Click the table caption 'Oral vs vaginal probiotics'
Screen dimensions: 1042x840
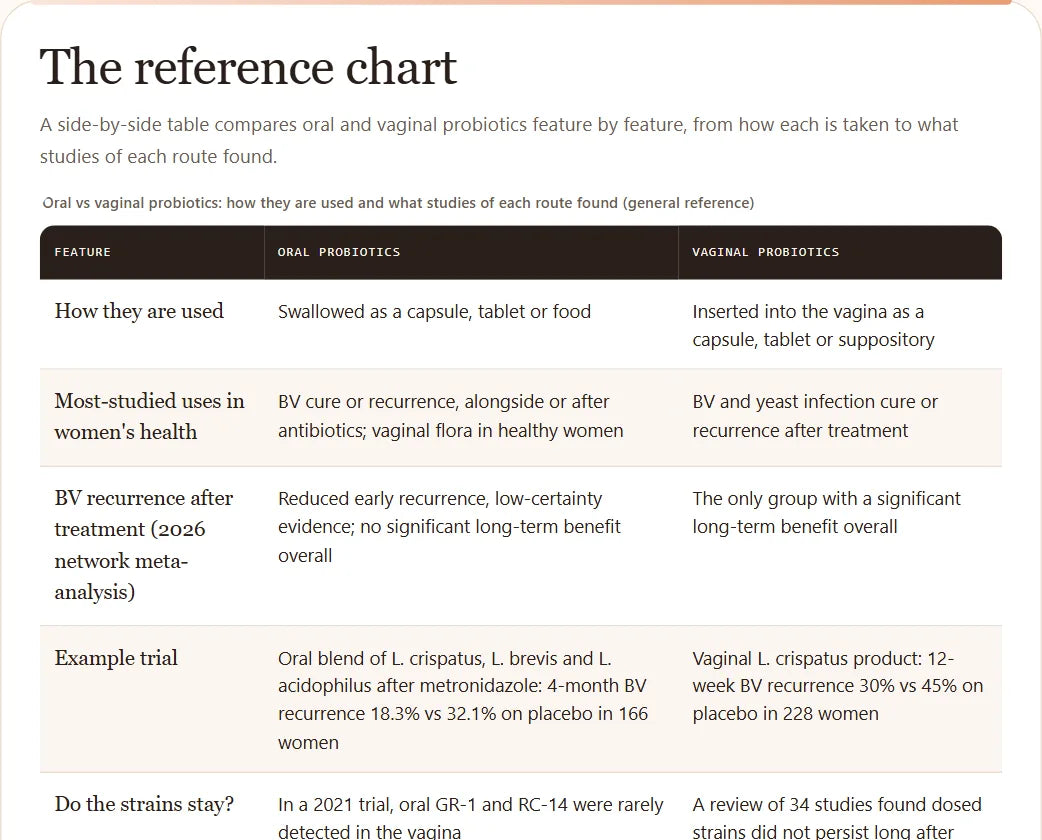click(398, 203)
